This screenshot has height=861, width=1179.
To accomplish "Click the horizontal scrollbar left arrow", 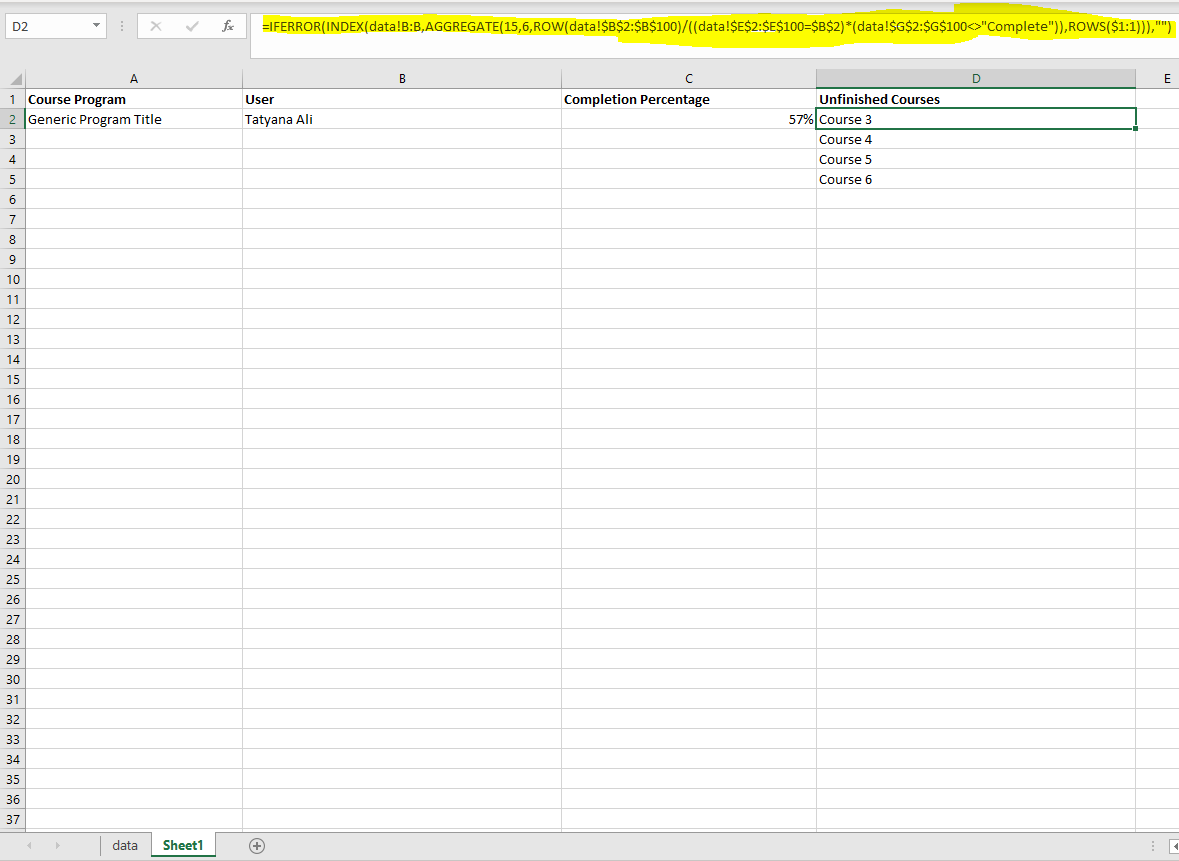I will pos(1174,847).
